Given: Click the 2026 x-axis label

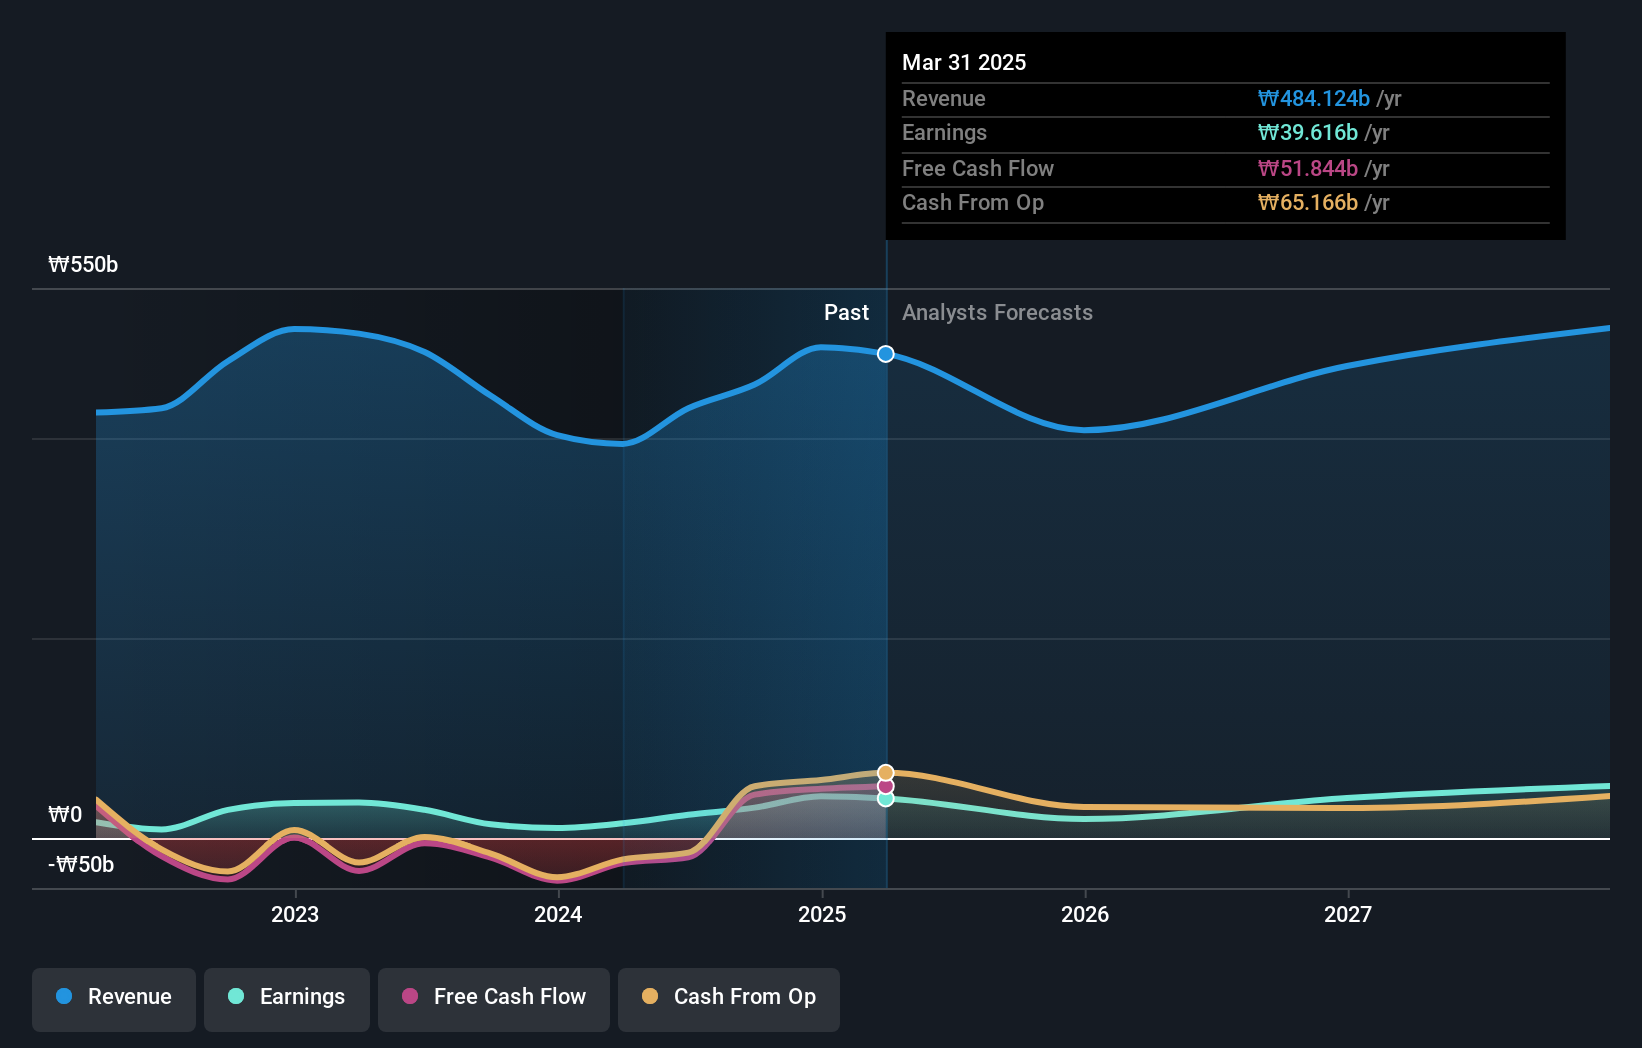Looking at the screenshot, I should pos(1085,914).
